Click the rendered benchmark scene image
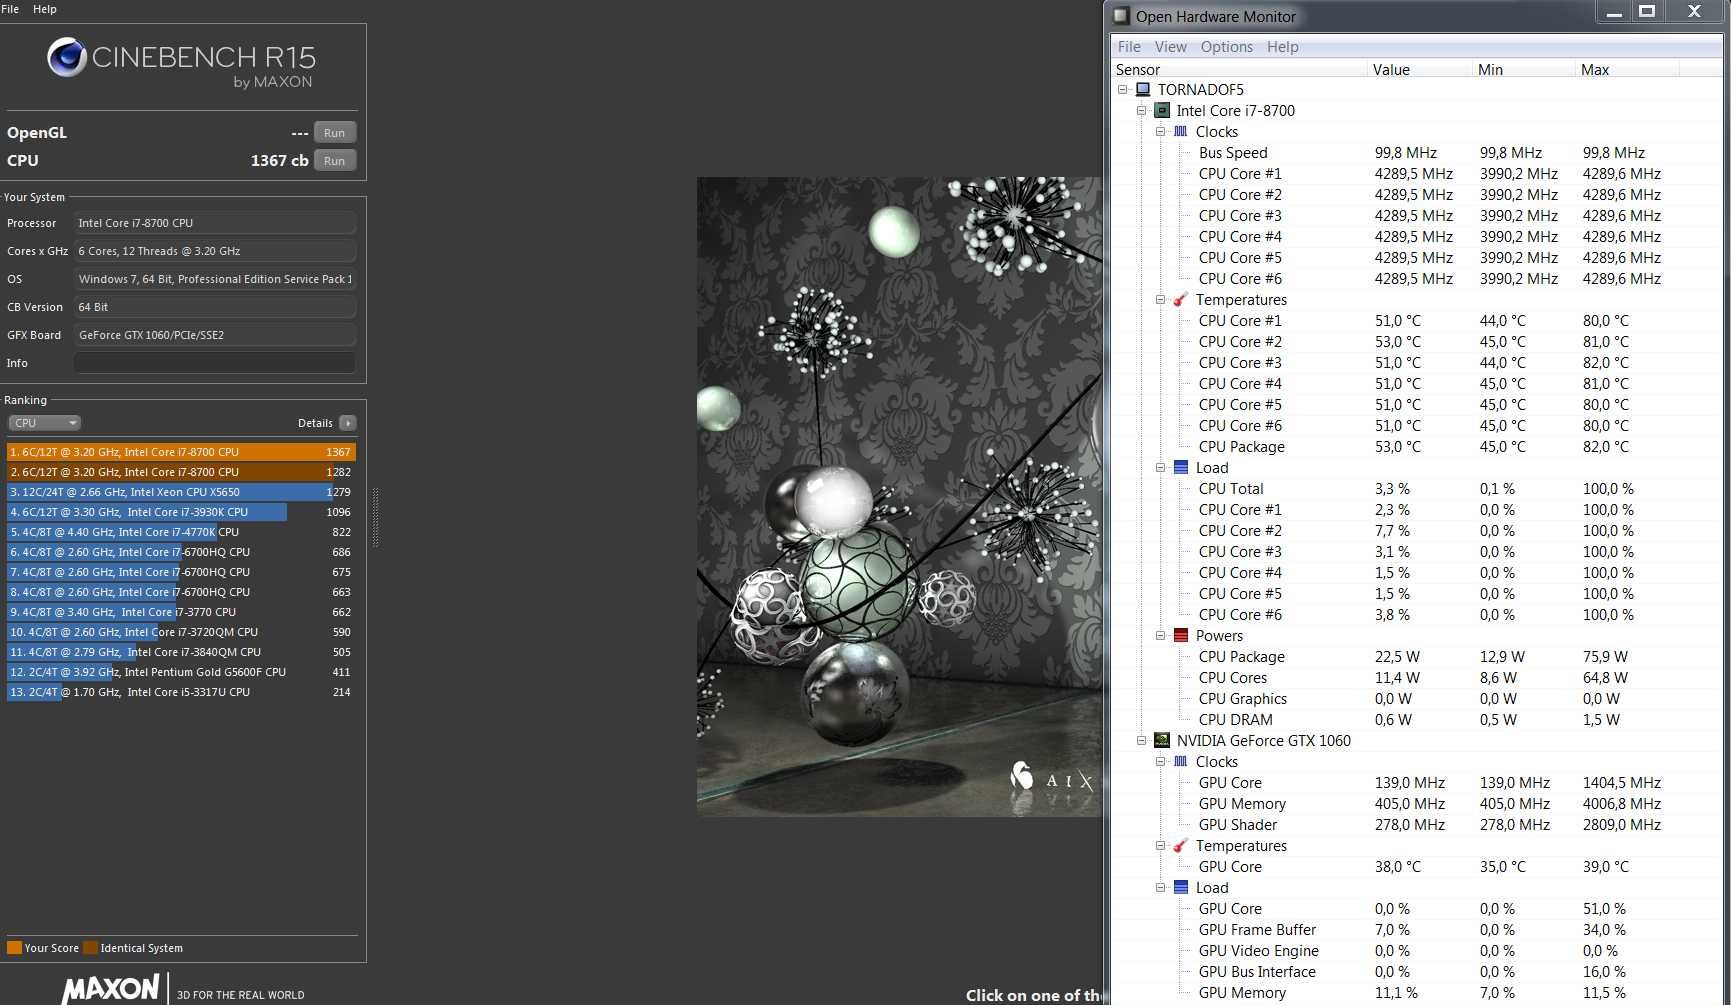The height and width of the screenshot is (1005, 1731). [899, 497]
